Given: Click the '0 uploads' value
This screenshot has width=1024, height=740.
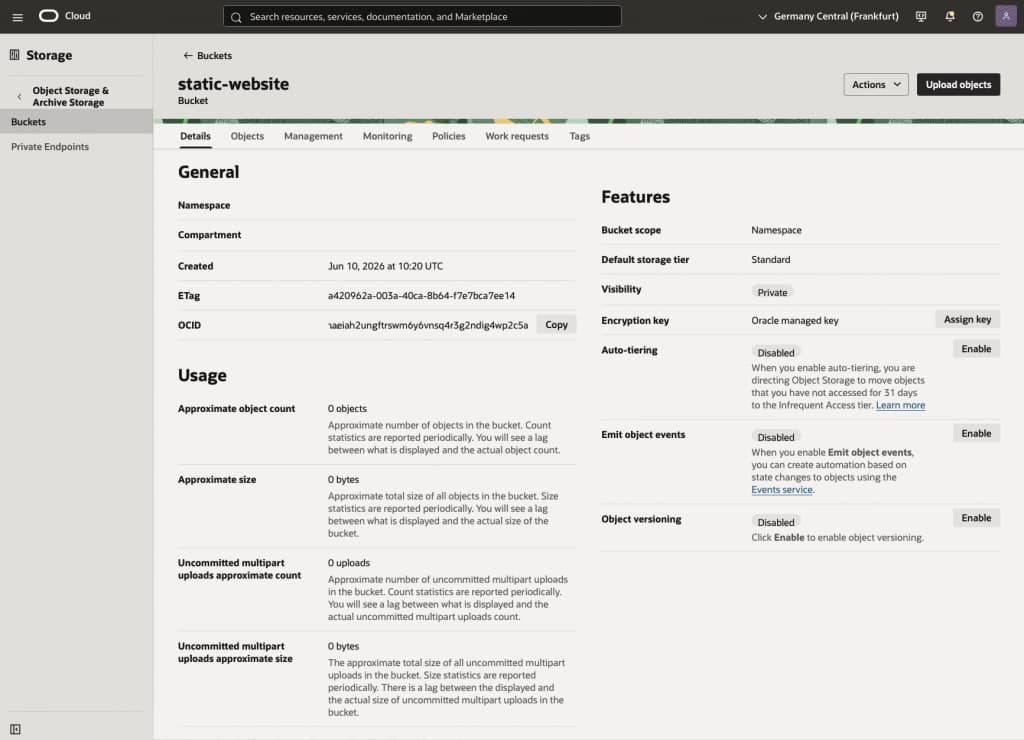Looking at the screenshot, I should [x=349, y=562].
